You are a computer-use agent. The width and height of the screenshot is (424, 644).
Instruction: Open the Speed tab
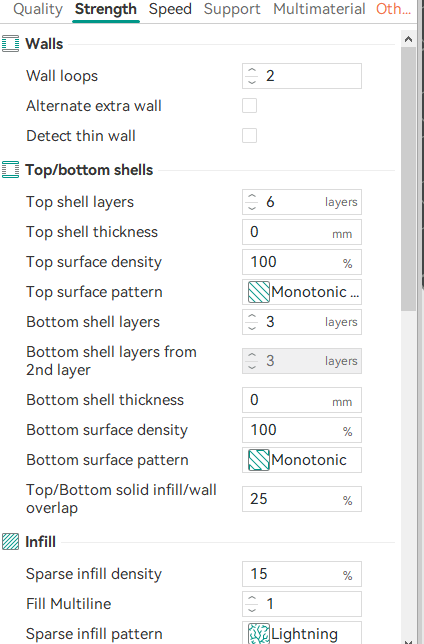tap(170, 9)
